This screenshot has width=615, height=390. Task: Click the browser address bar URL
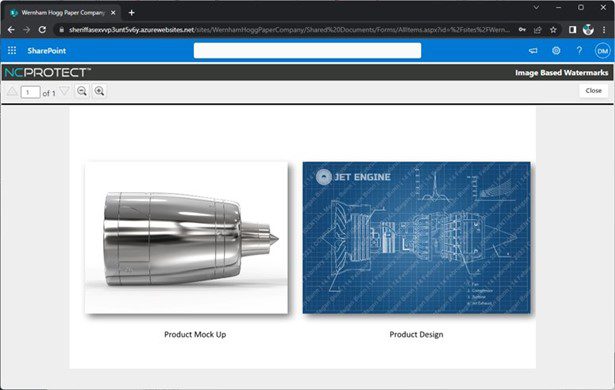coord(289,30)
